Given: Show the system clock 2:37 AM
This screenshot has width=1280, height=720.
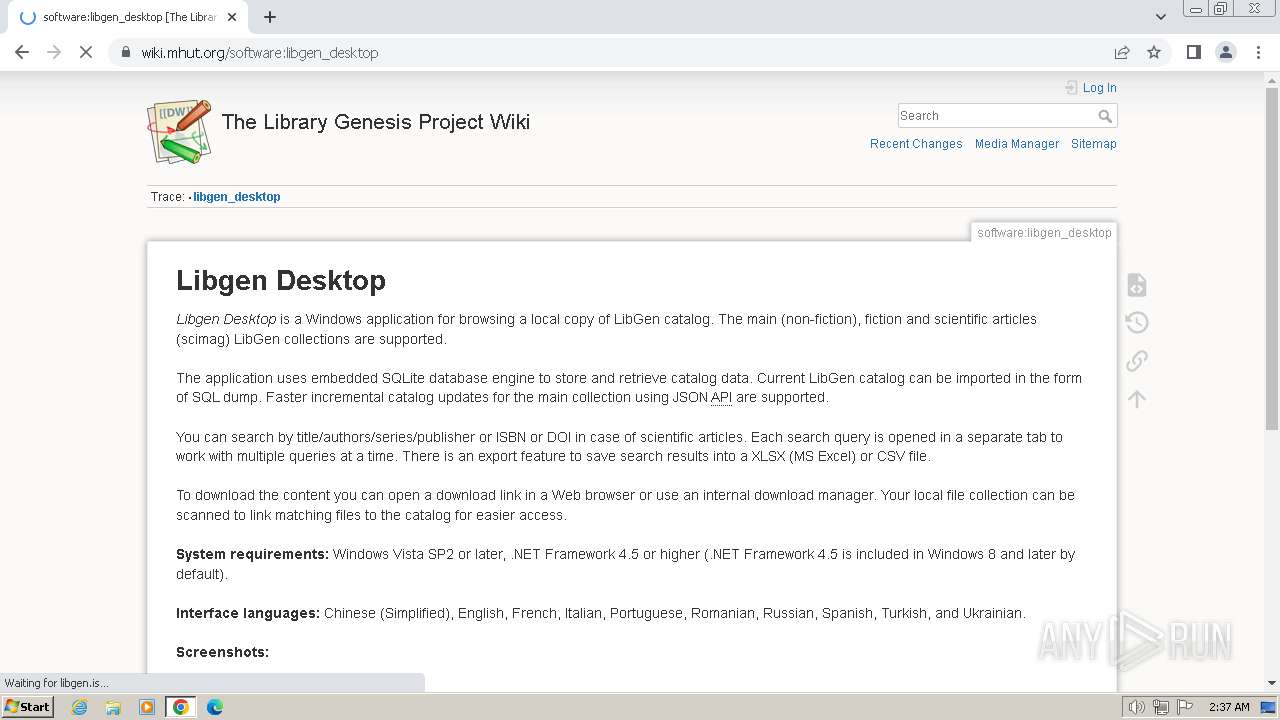Looking at the screenshot, I should point(1229,707).
